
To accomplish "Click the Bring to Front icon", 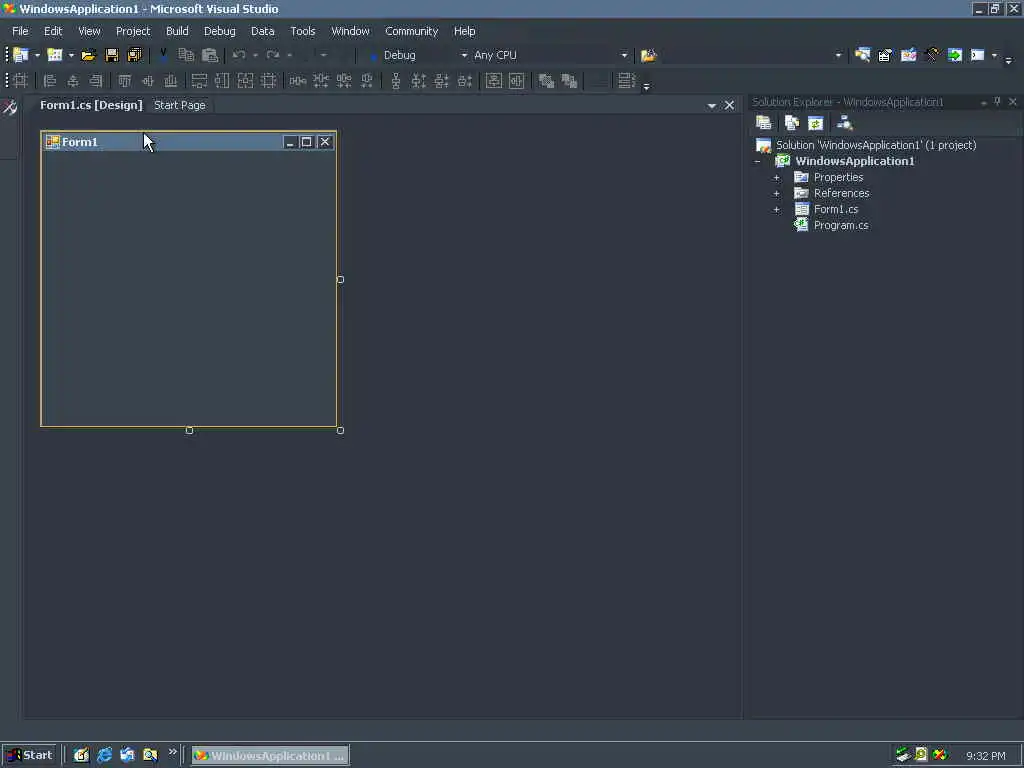I will pos(546,81).
